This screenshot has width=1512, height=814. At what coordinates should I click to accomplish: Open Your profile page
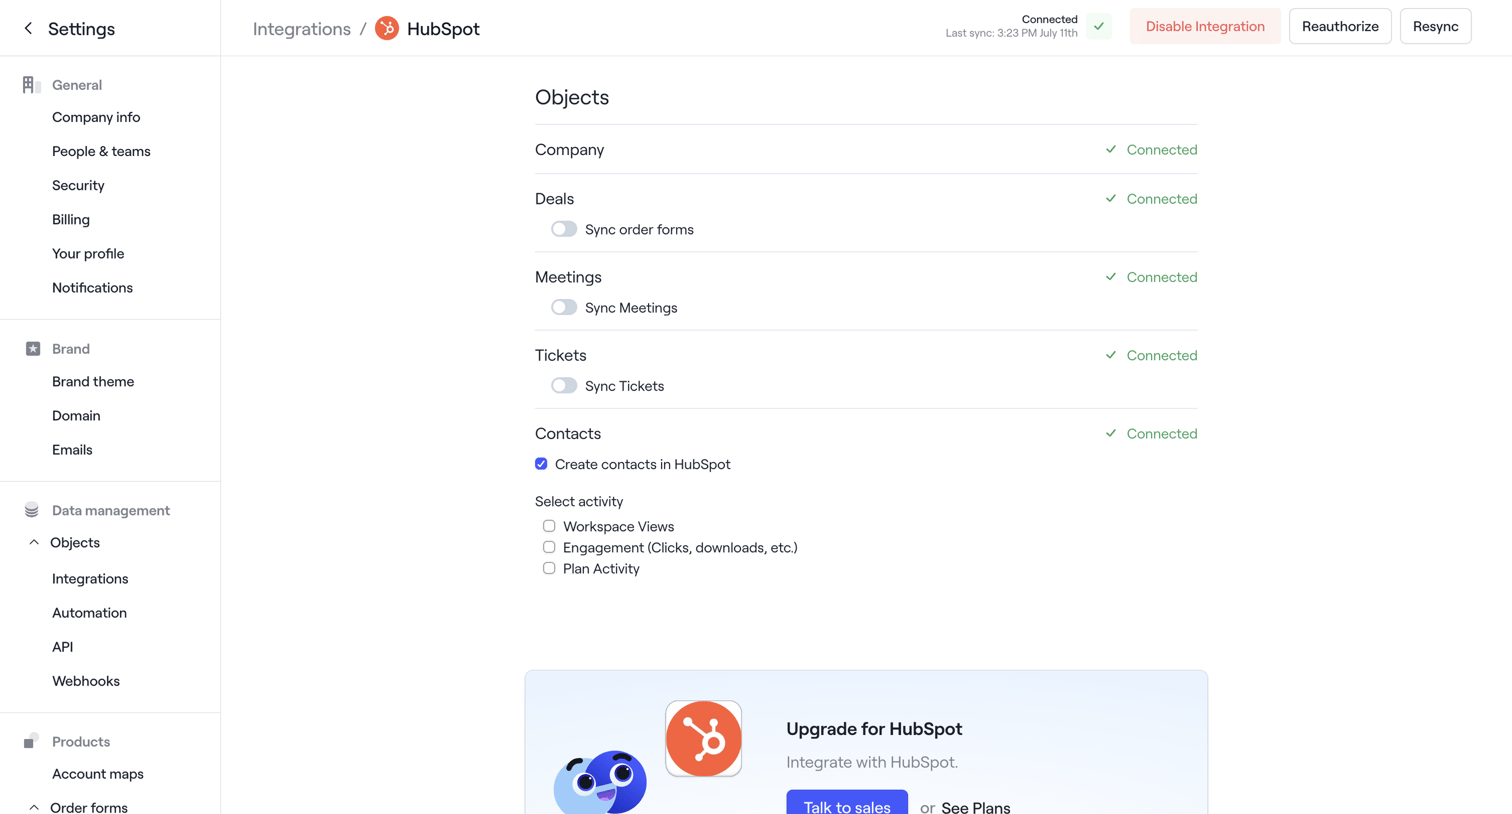(x=88, y=253)
